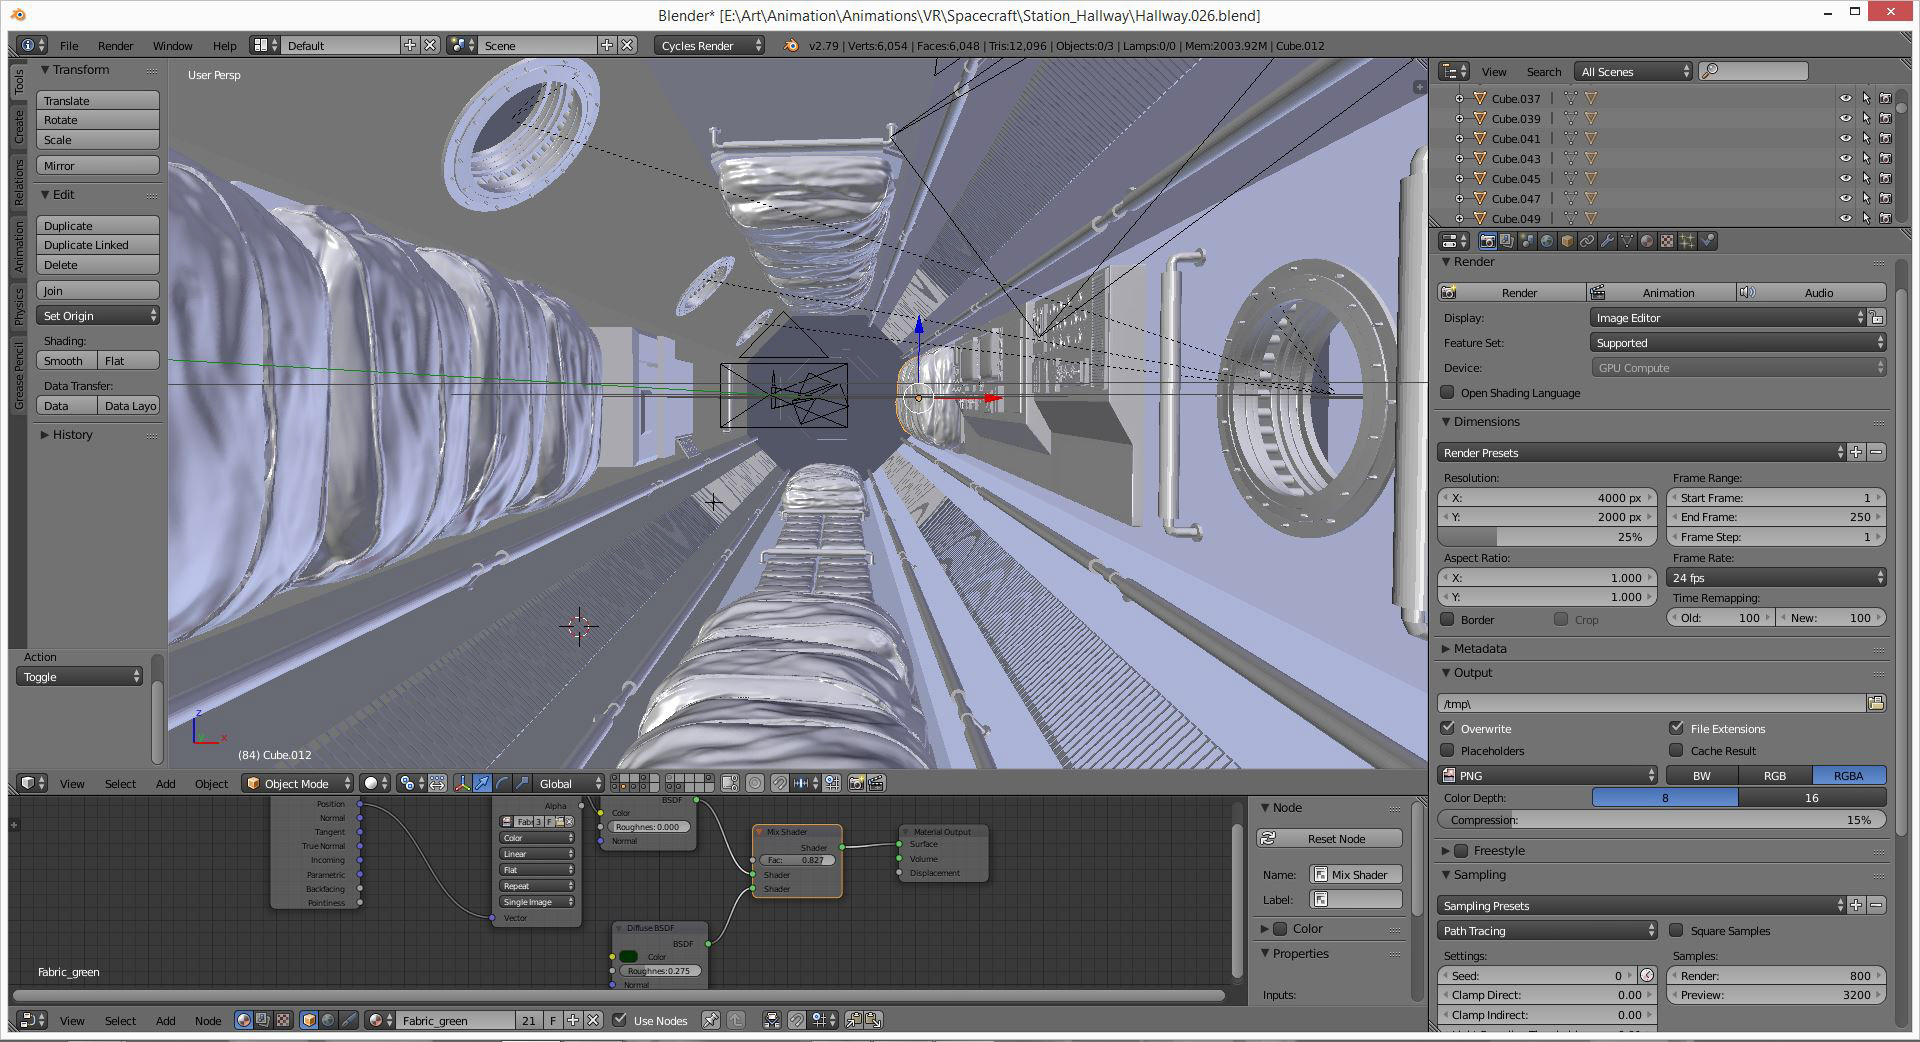The width and height of the screenshot is (1920, 1042).
Task: Open the File menu
Action: (x=69, y=45)
